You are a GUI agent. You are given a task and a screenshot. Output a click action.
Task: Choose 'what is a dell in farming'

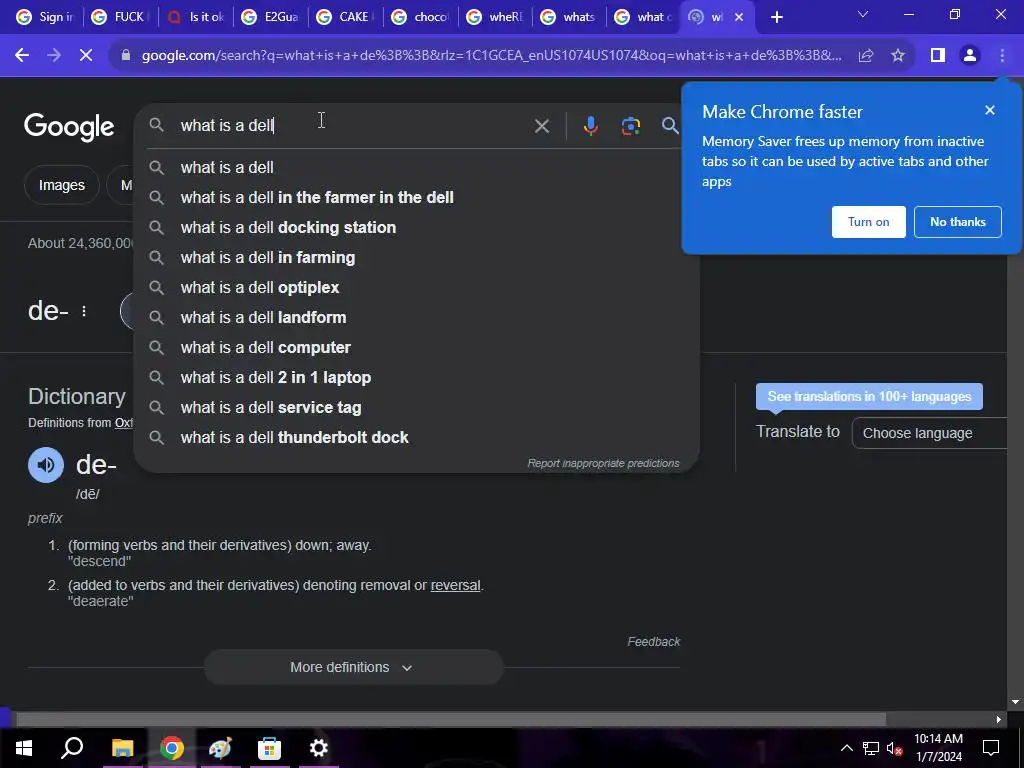[x=416, y=258]
